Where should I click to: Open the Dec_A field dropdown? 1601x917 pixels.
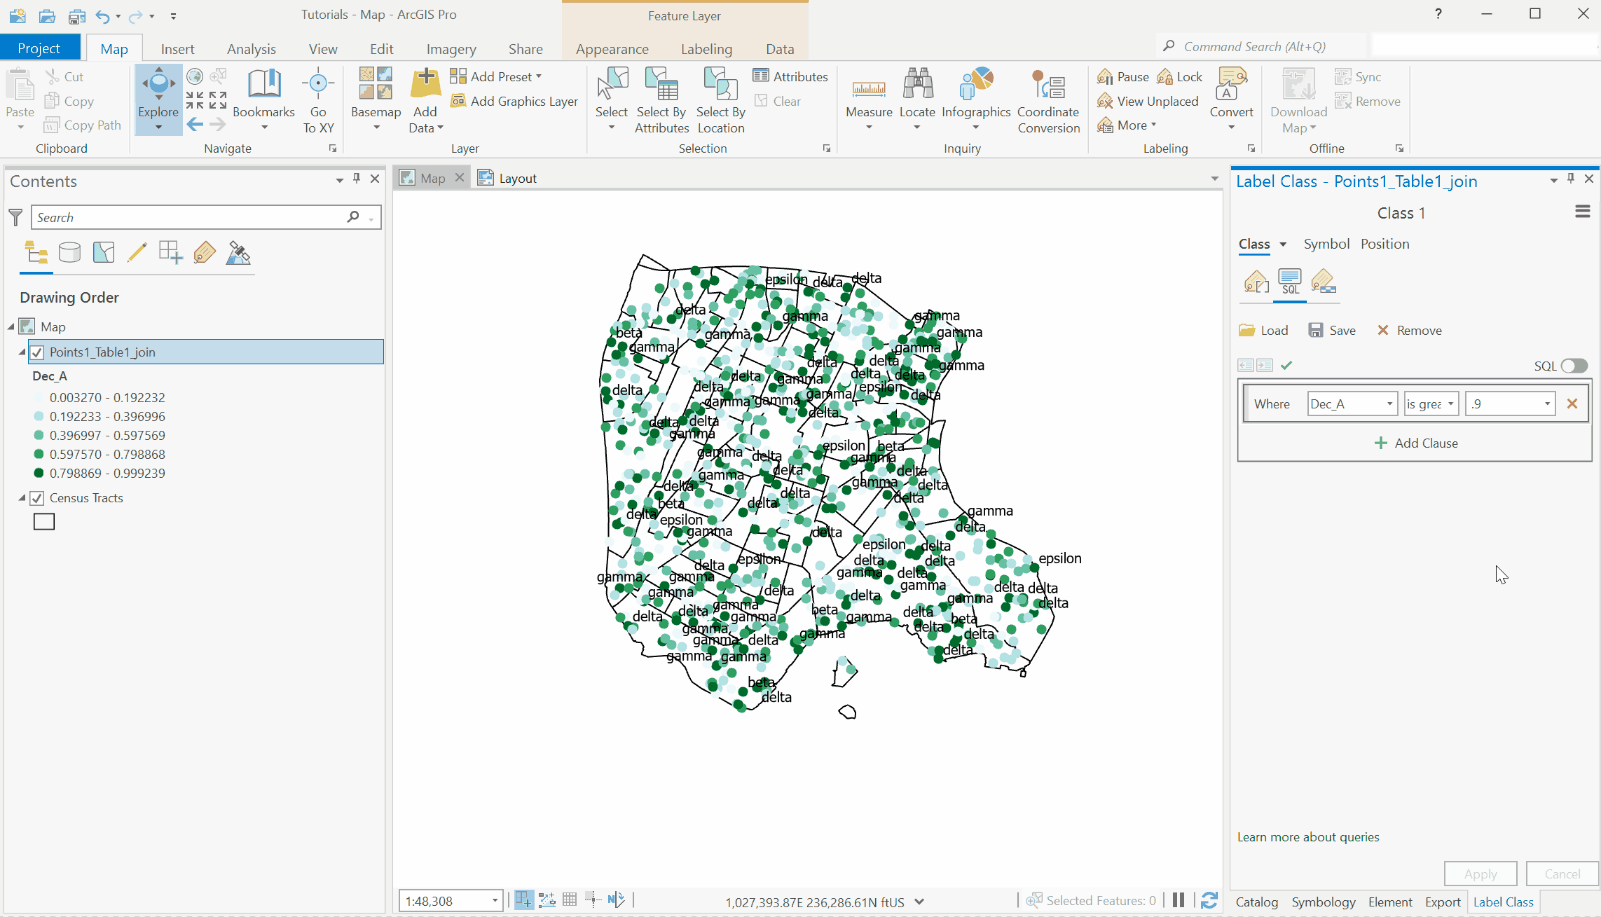point(1393,403)
